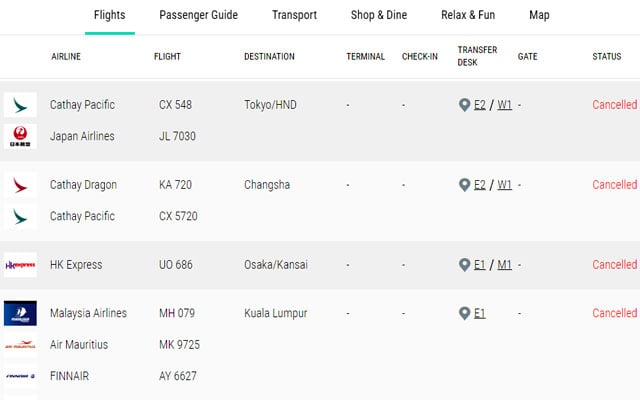Screen dimensions: 640x400
Task: Open transfer desk E2 link for Tokyo/HND flight
Action: 480,105
